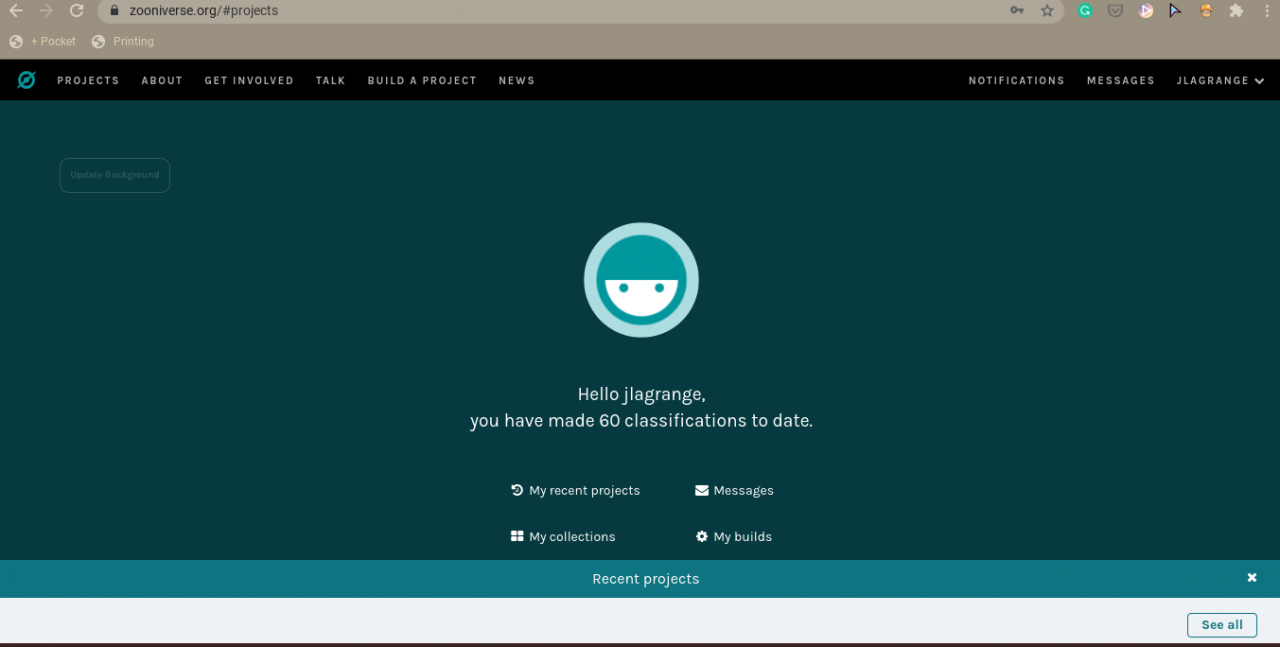Open the Grammarly extension icon

1085,11
